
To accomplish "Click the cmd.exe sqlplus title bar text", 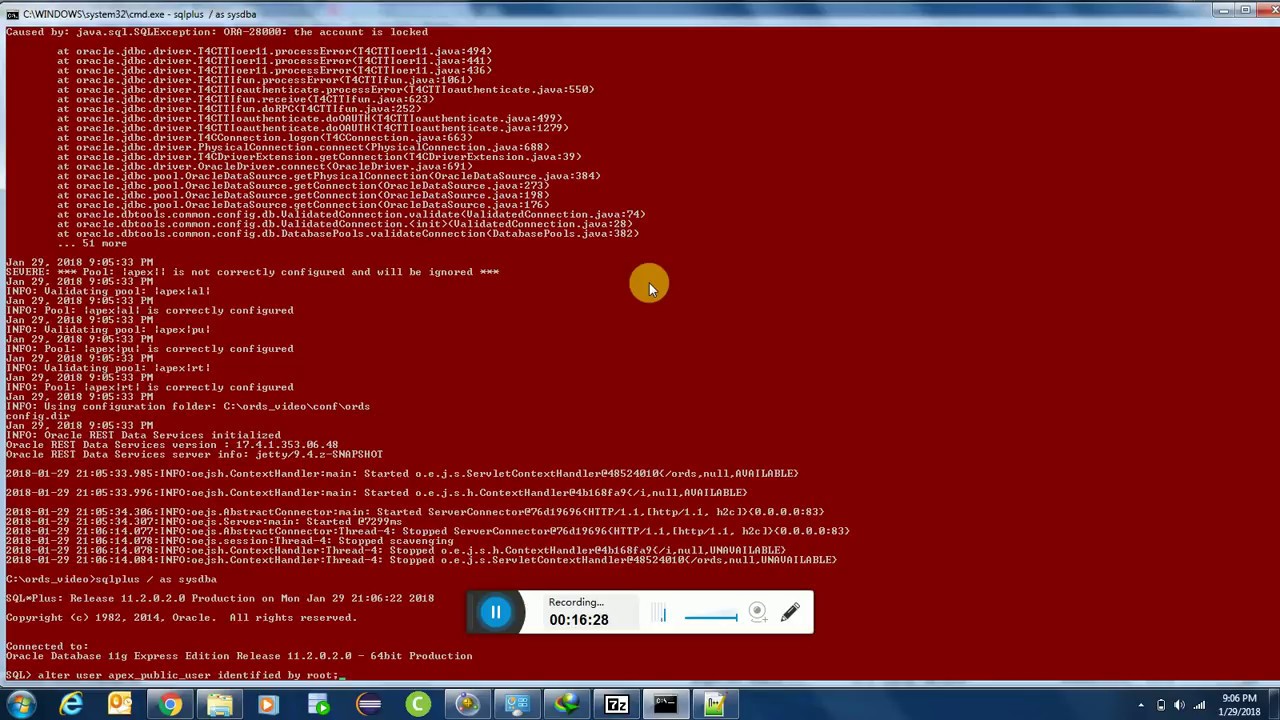I will [x=139, y=14].
